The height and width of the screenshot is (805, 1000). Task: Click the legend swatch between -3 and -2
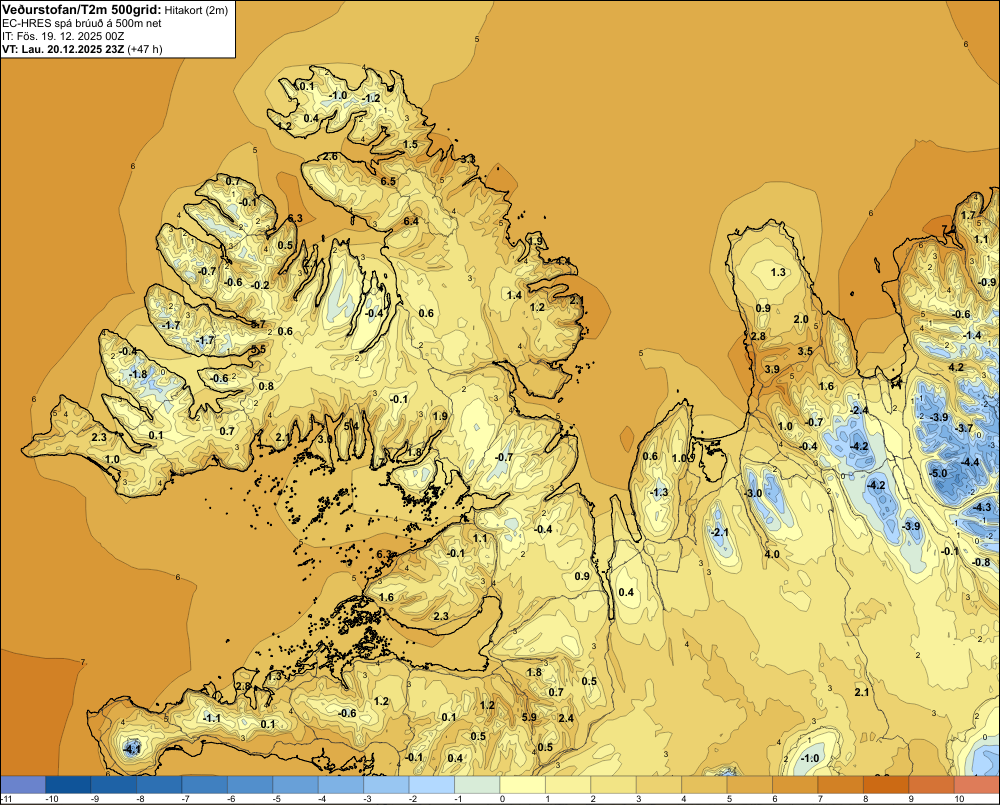click(386, 784)
